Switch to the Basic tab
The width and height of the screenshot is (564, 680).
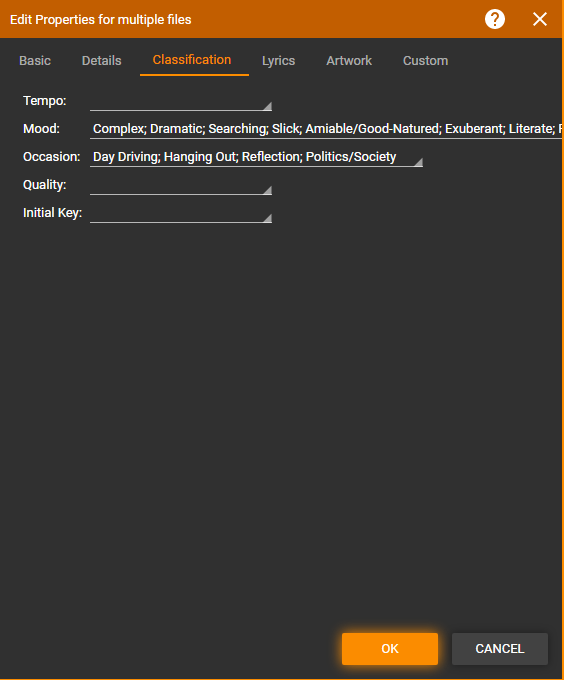click(x=35, y=61)
